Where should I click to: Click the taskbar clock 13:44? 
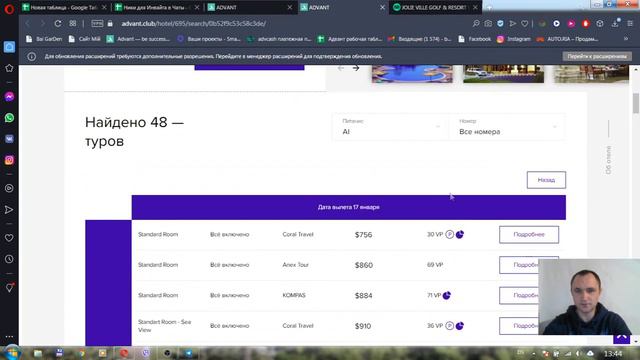(x=613, y=353)
